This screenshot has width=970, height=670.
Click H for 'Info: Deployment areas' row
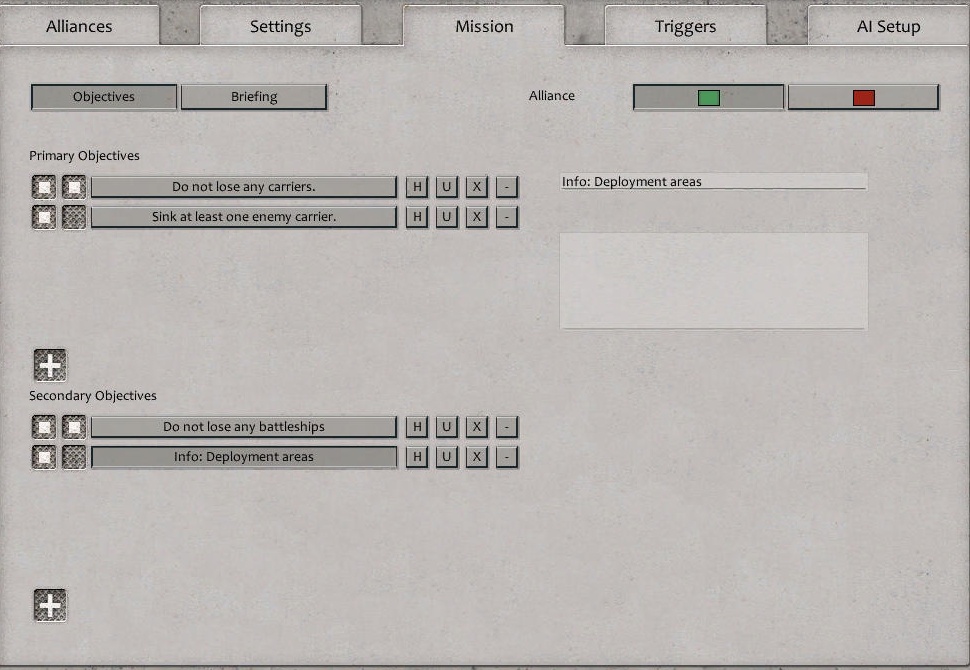pos(417,457)
